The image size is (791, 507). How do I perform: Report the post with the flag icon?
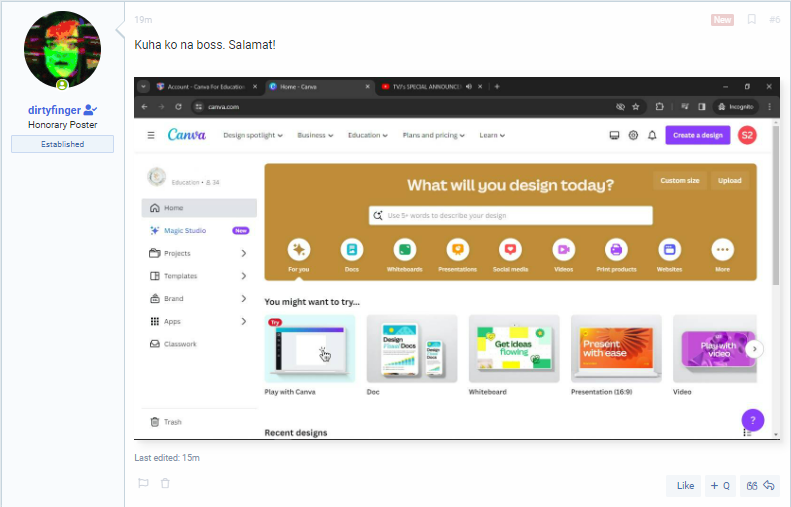click(x=143, y=483)
